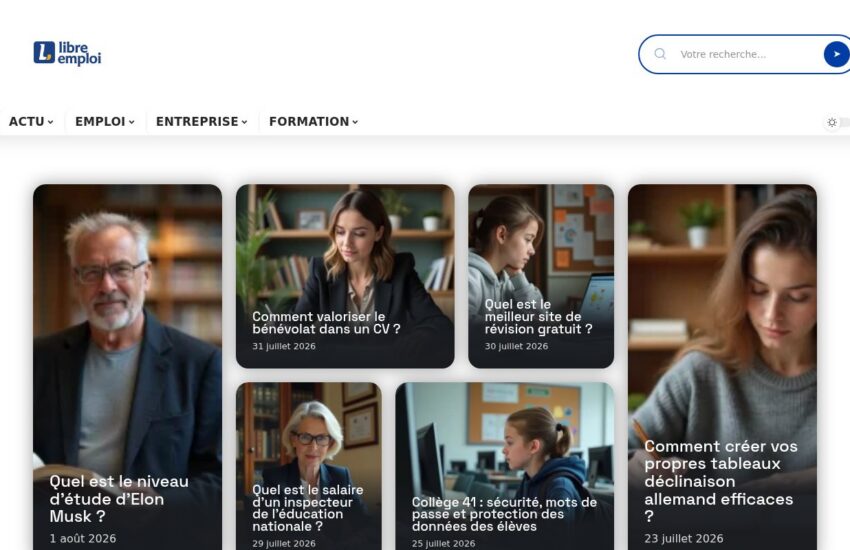This screenshot has width=850, height=550.
Task: Open the best free revision site article
Action: pos(538,316)
